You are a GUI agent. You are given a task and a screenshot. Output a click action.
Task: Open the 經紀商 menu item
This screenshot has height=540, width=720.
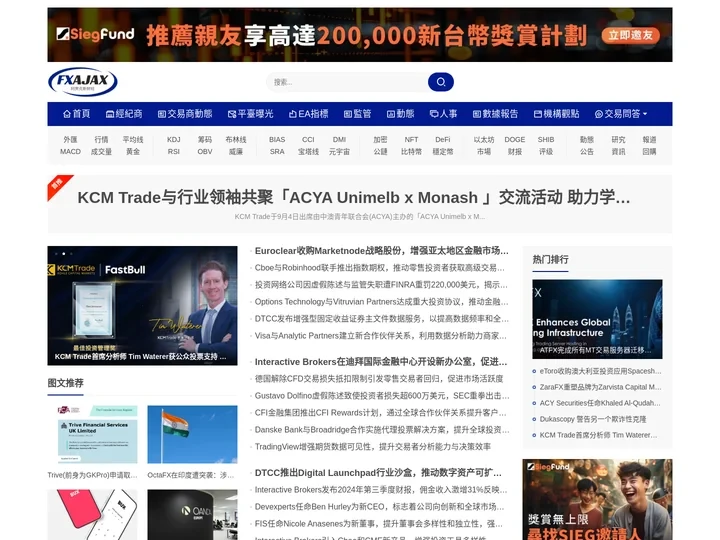tap(124, 114)
